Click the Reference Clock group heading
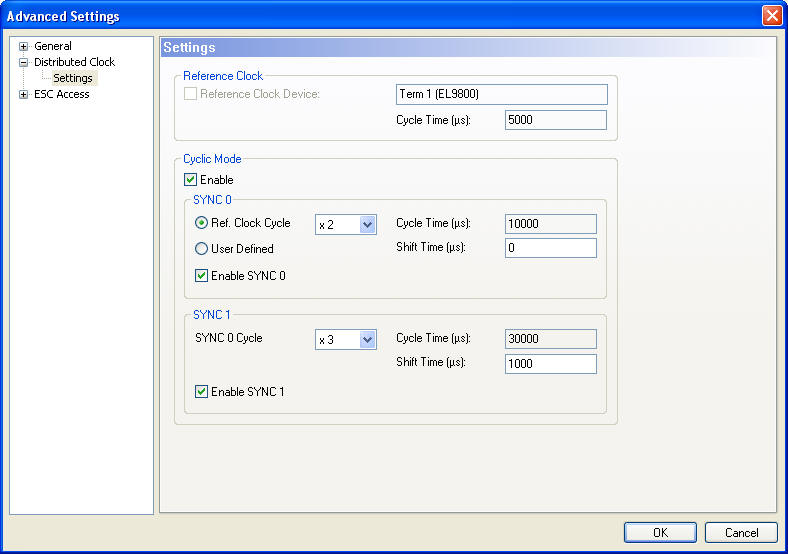The image size is (788, 554). 223,76
